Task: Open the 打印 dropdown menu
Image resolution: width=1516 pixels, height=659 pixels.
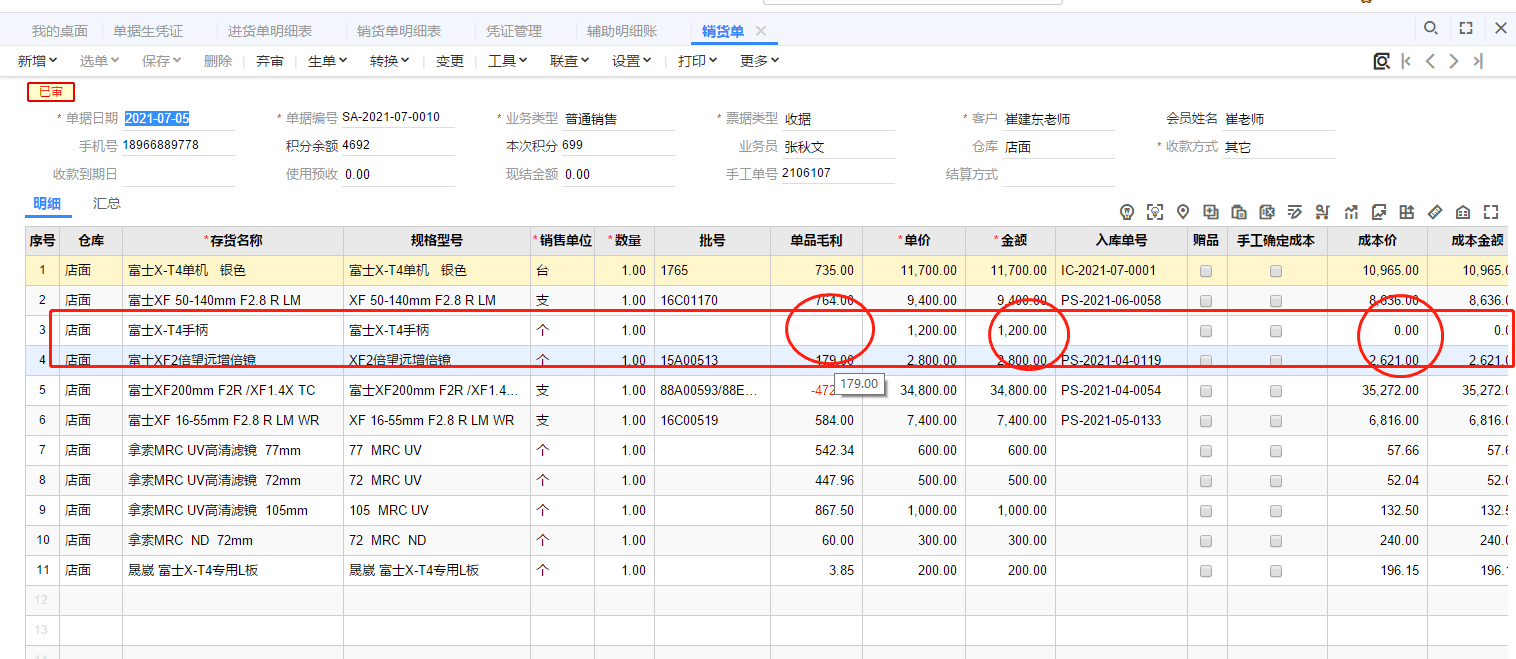Action: (x=698, y=61)
